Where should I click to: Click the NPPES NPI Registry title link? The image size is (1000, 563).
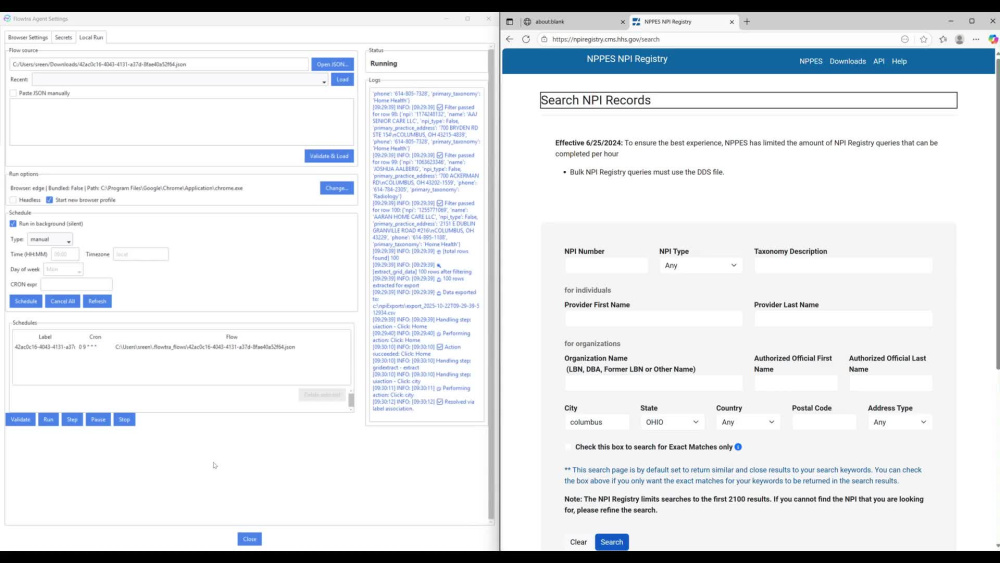click(627, 59)
